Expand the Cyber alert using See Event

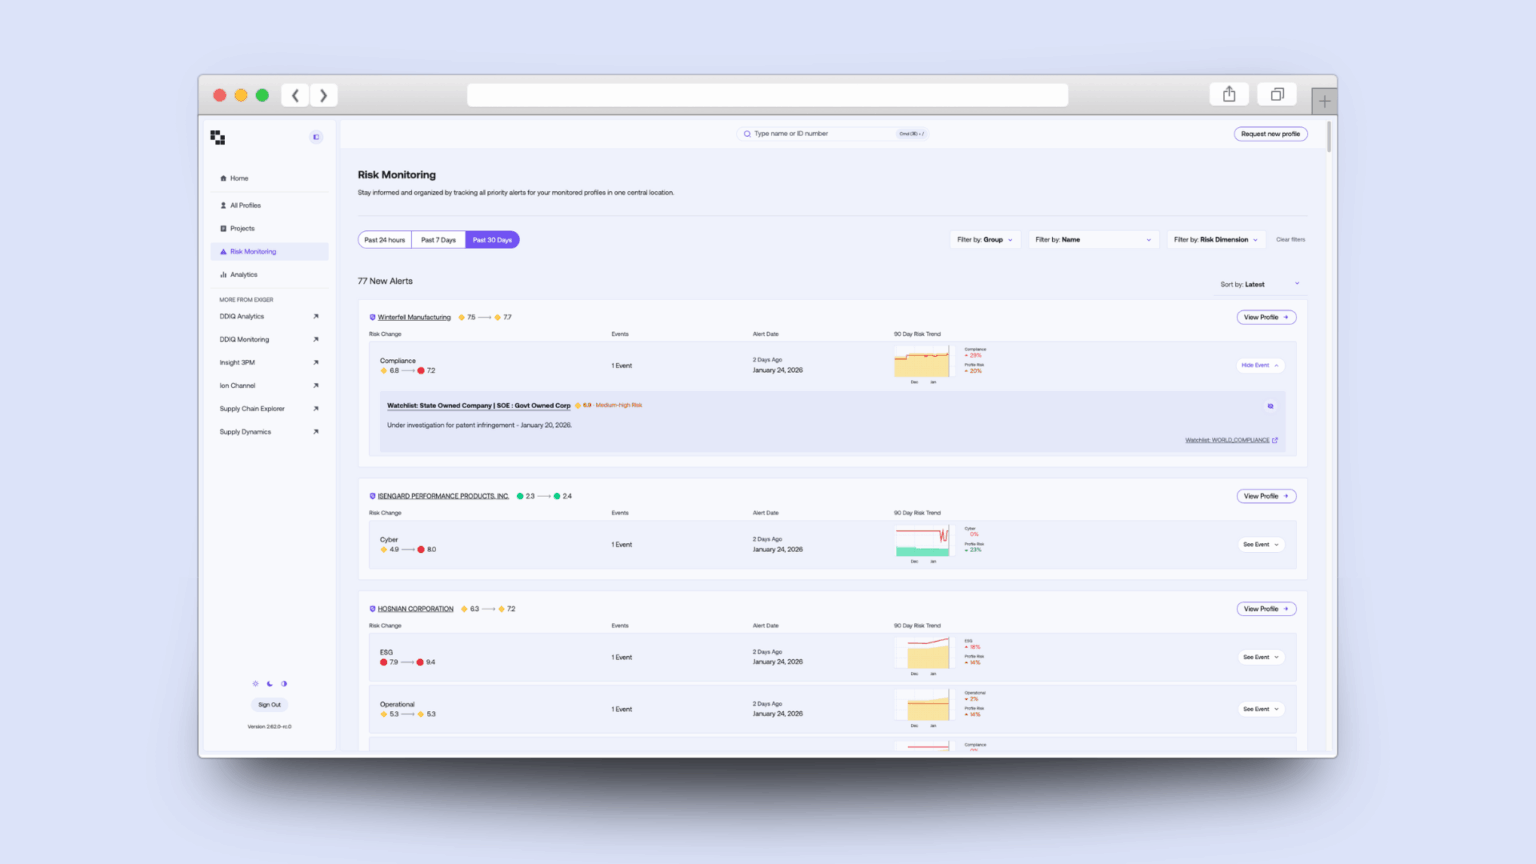coord(1260,544)
